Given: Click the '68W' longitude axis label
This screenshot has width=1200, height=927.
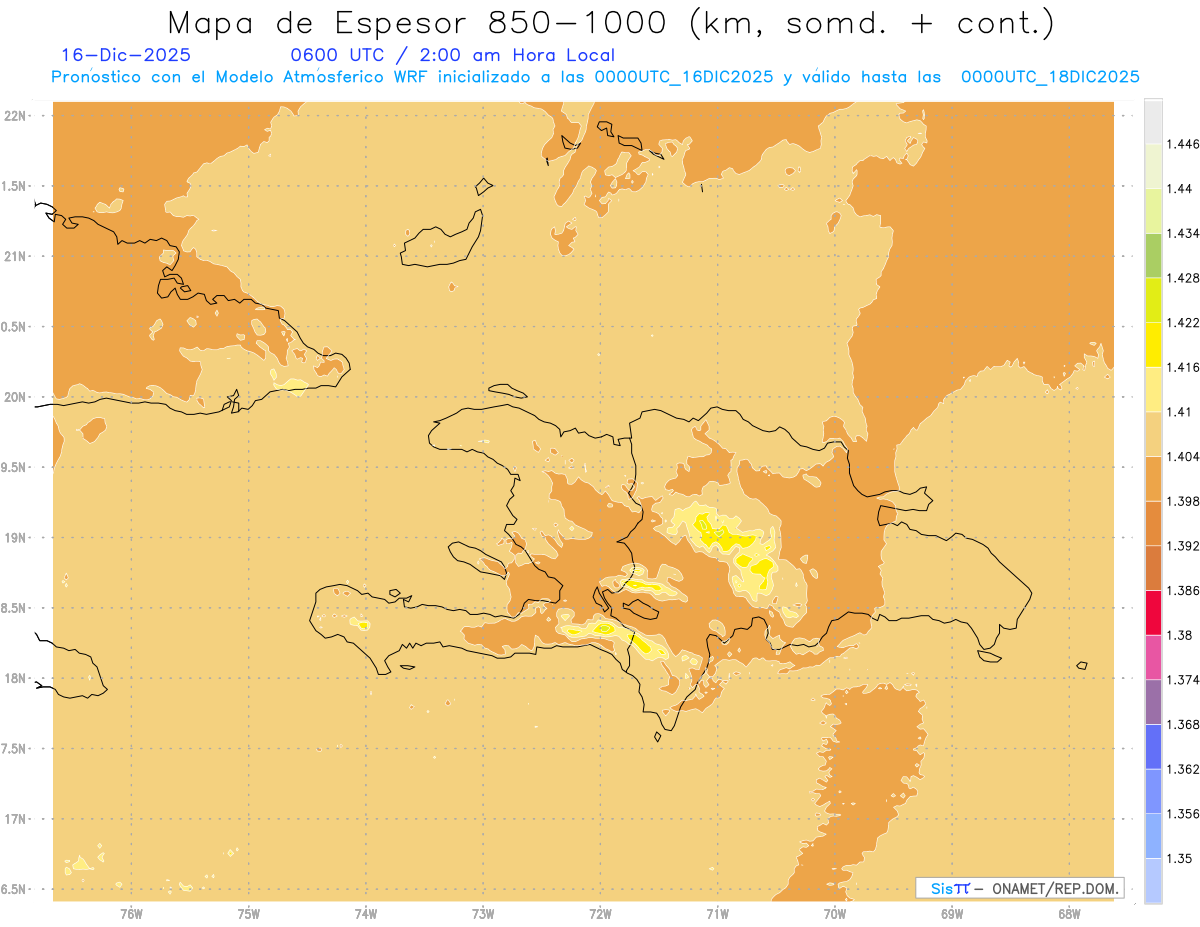Looking at the screenshot, I should [x=1069, y=913].
